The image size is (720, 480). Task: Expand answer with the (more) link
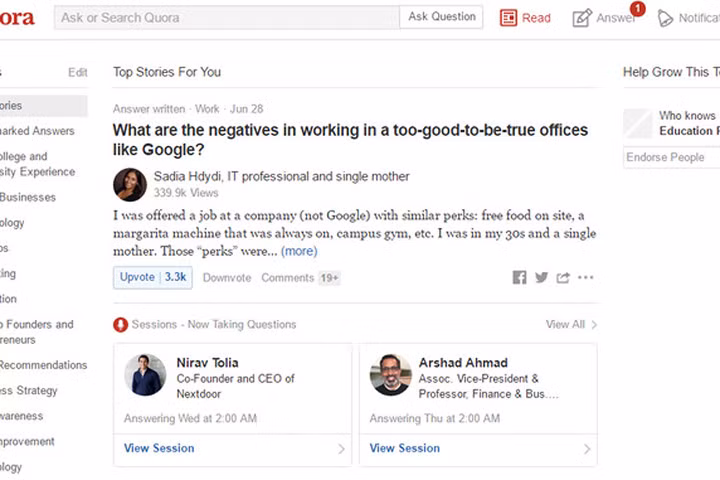(x=299, y=251)
